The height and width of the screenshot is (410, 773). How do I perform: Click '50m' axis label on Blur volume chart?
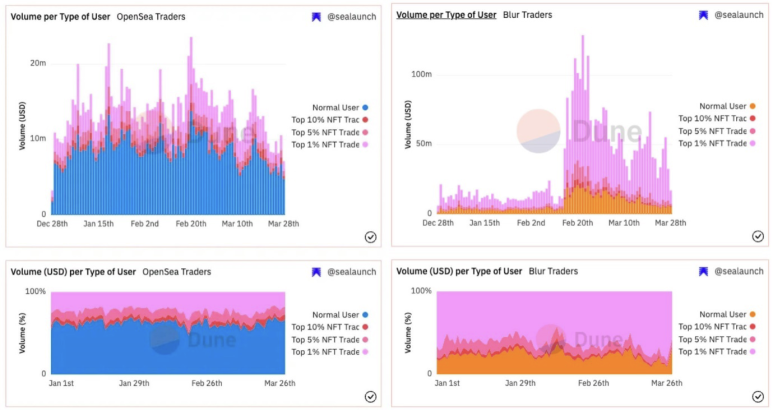pyautogui.click(x=424, y=144)
